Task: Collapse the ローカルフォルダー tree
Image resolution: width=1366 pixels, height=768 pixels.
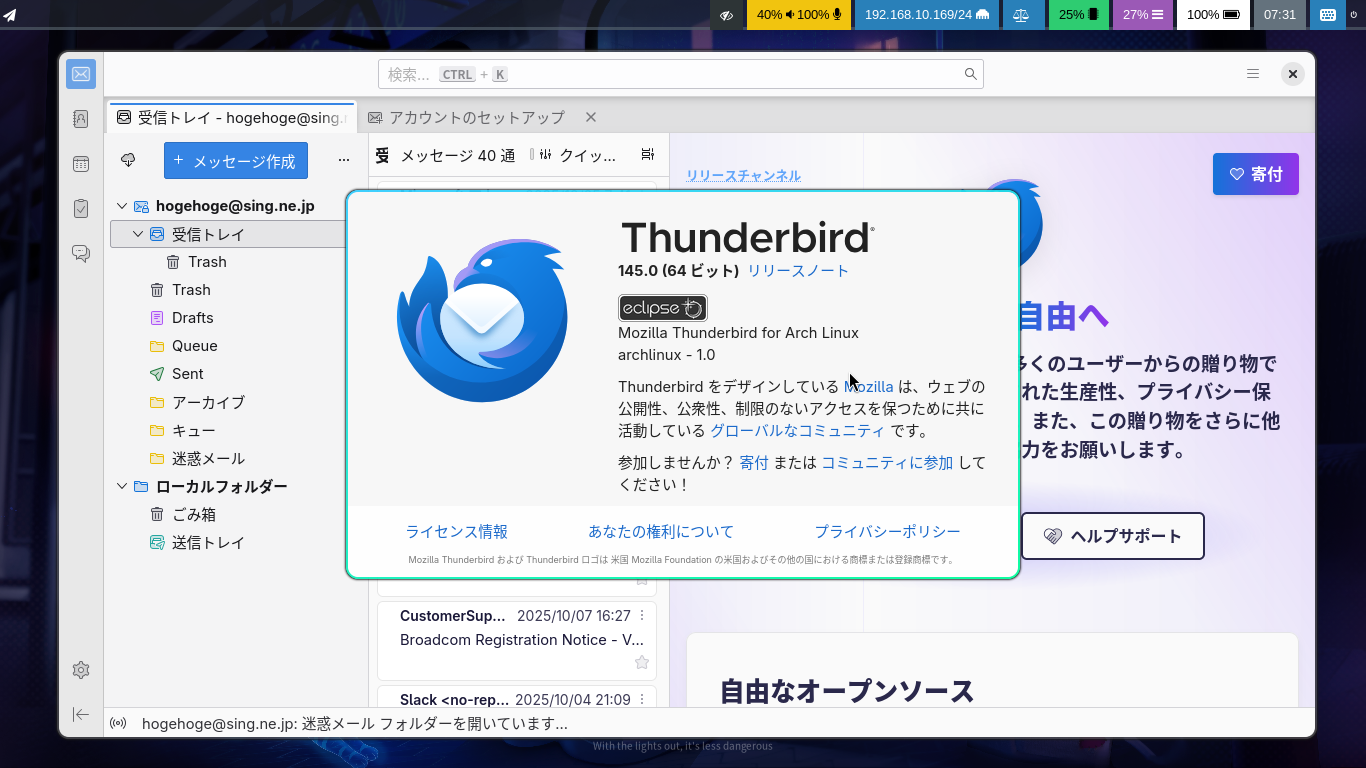Action: tap(122, 486)
